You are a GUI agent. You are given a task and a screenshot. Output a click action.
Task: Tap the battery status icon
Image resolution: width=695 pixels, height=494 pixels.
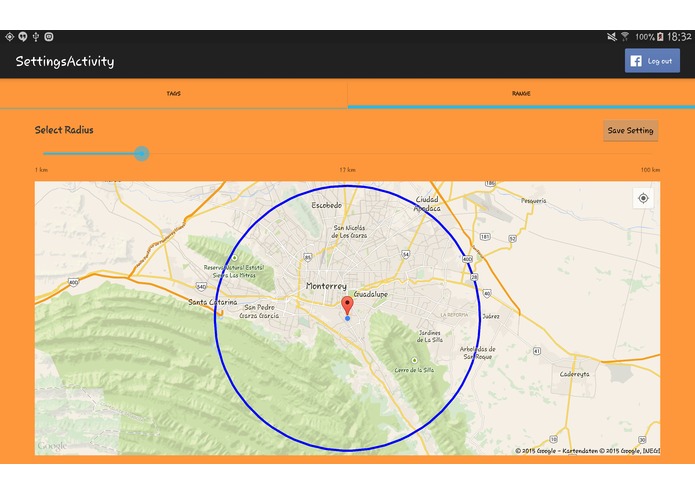[660, 37]
